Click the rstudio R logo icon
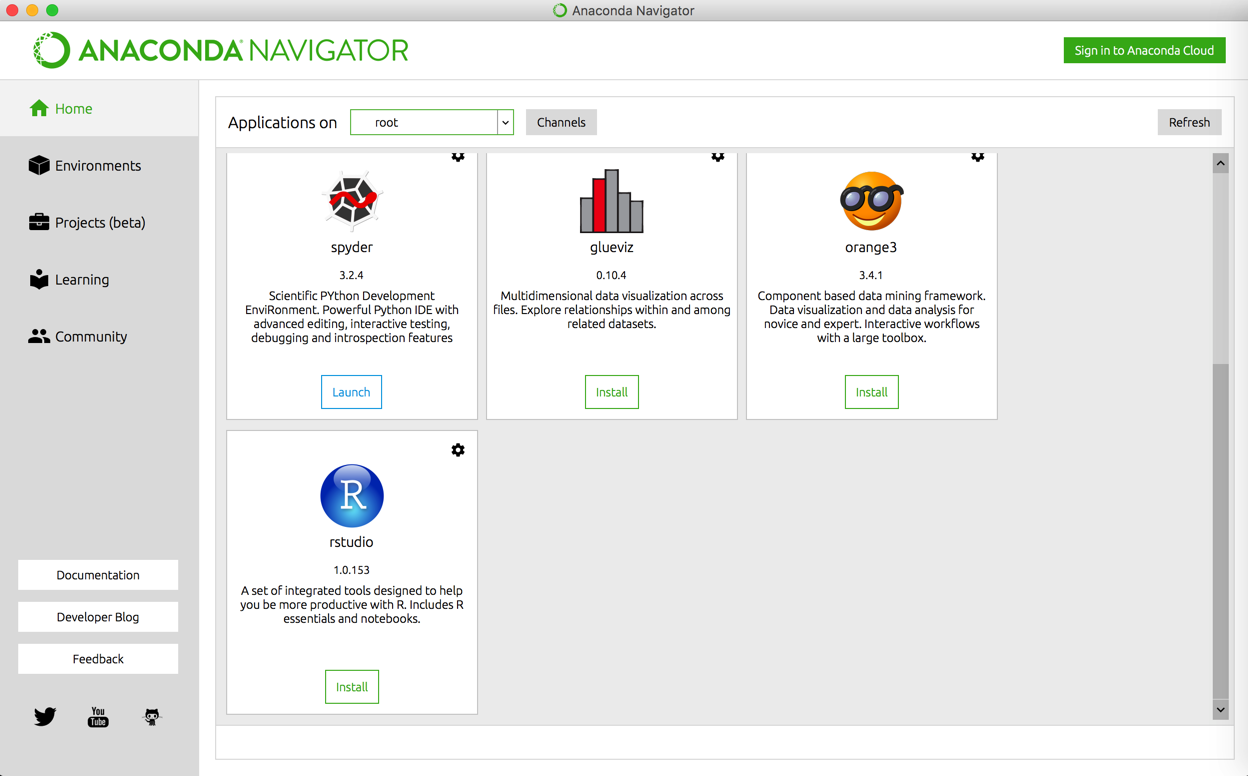Screen dimensions: 1248x776 pyautogui.click(x=352, y=495)
